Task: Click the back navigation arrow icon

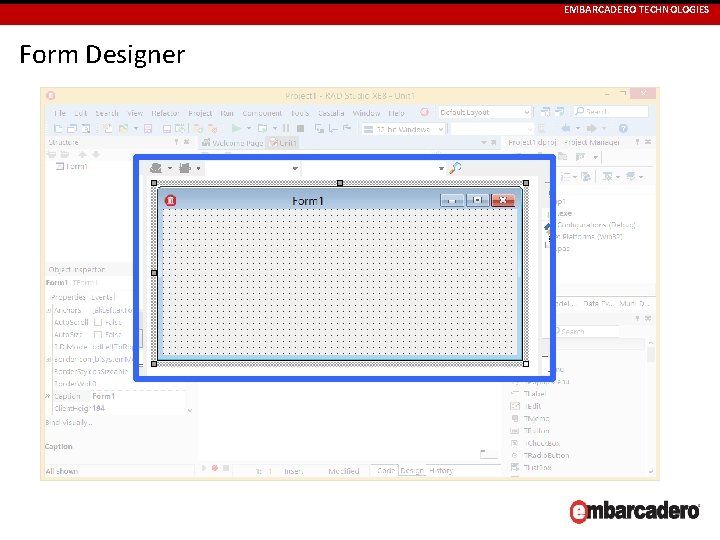Action: [x=566, y=129]
